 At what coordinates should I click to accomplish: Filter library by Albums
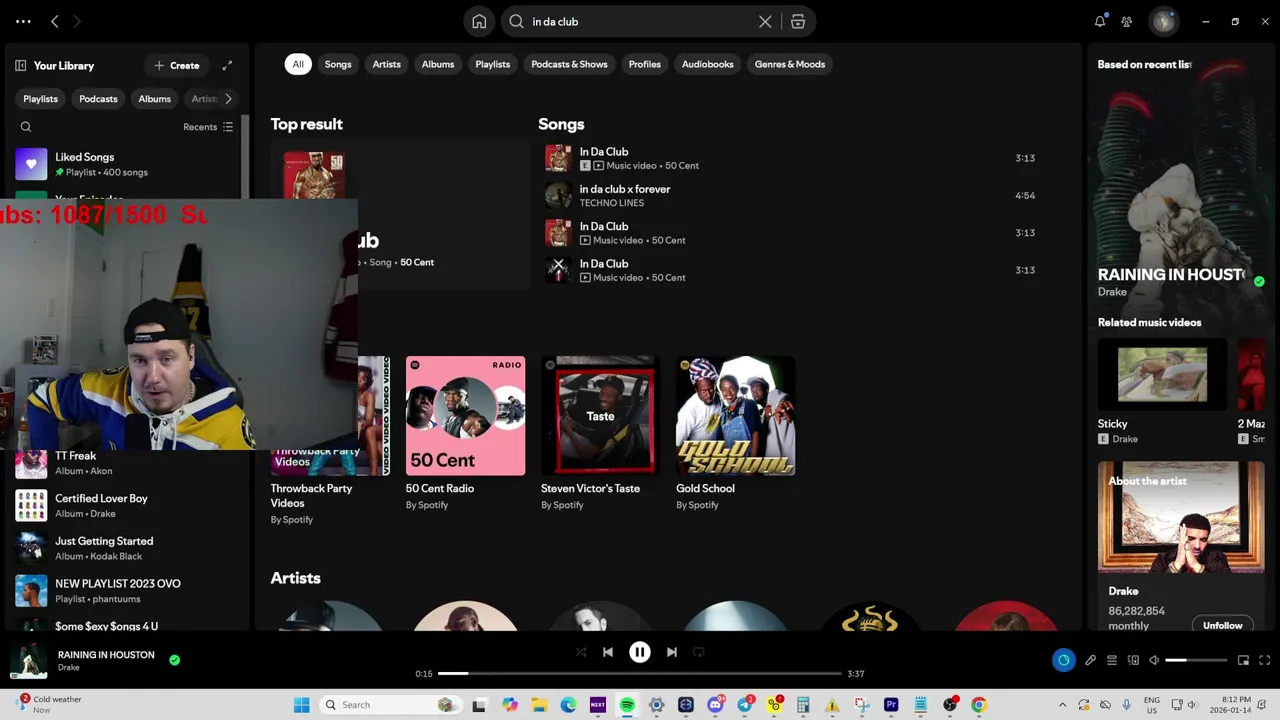(154, 99)
